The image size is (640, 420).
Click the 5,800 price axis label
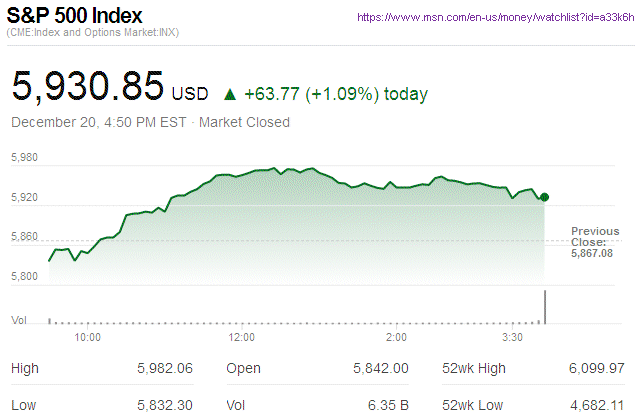coord(23,276)
